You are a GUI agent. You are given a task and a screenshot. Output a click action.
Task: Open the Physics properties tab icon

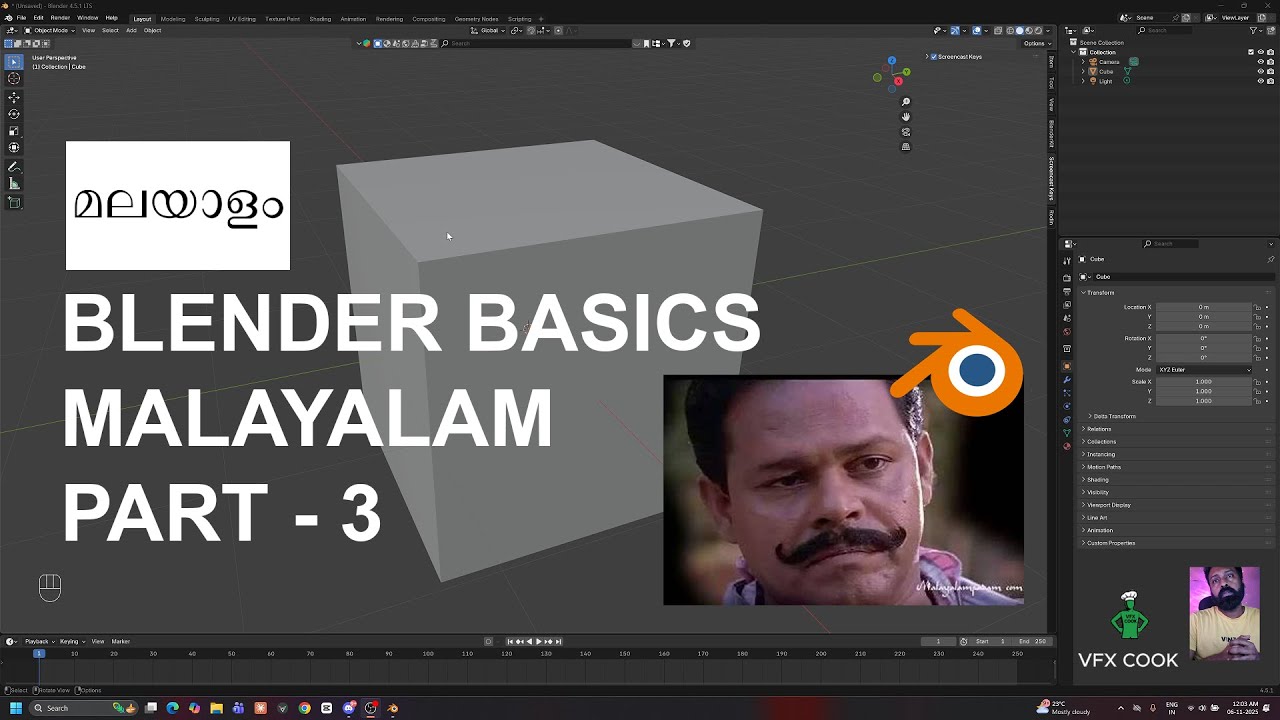coord(1067,407)
